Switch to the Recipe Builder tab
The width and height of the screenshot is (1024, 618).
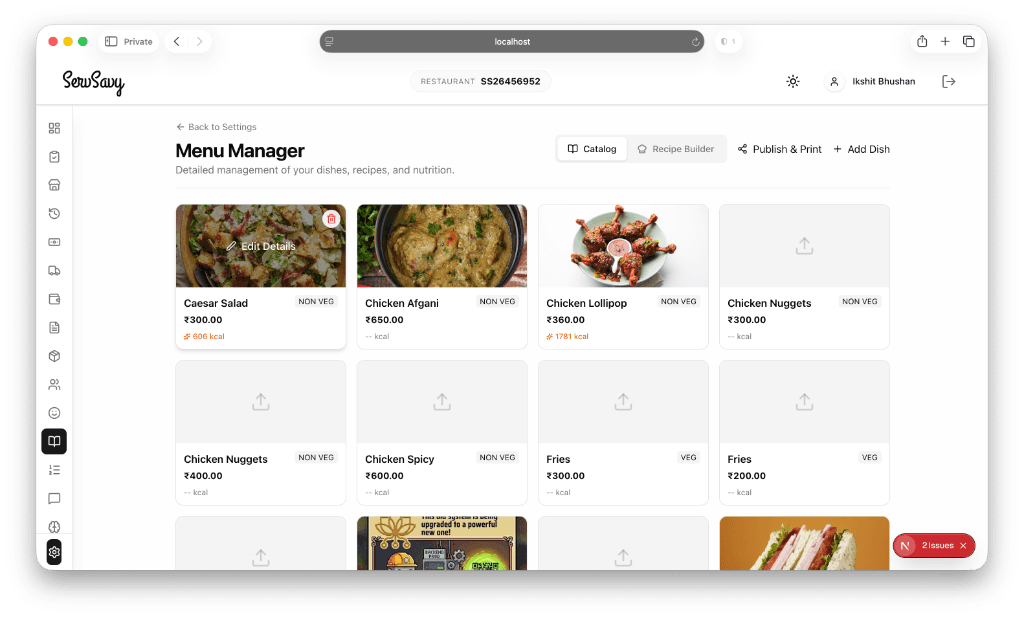(x=677, y=148)
